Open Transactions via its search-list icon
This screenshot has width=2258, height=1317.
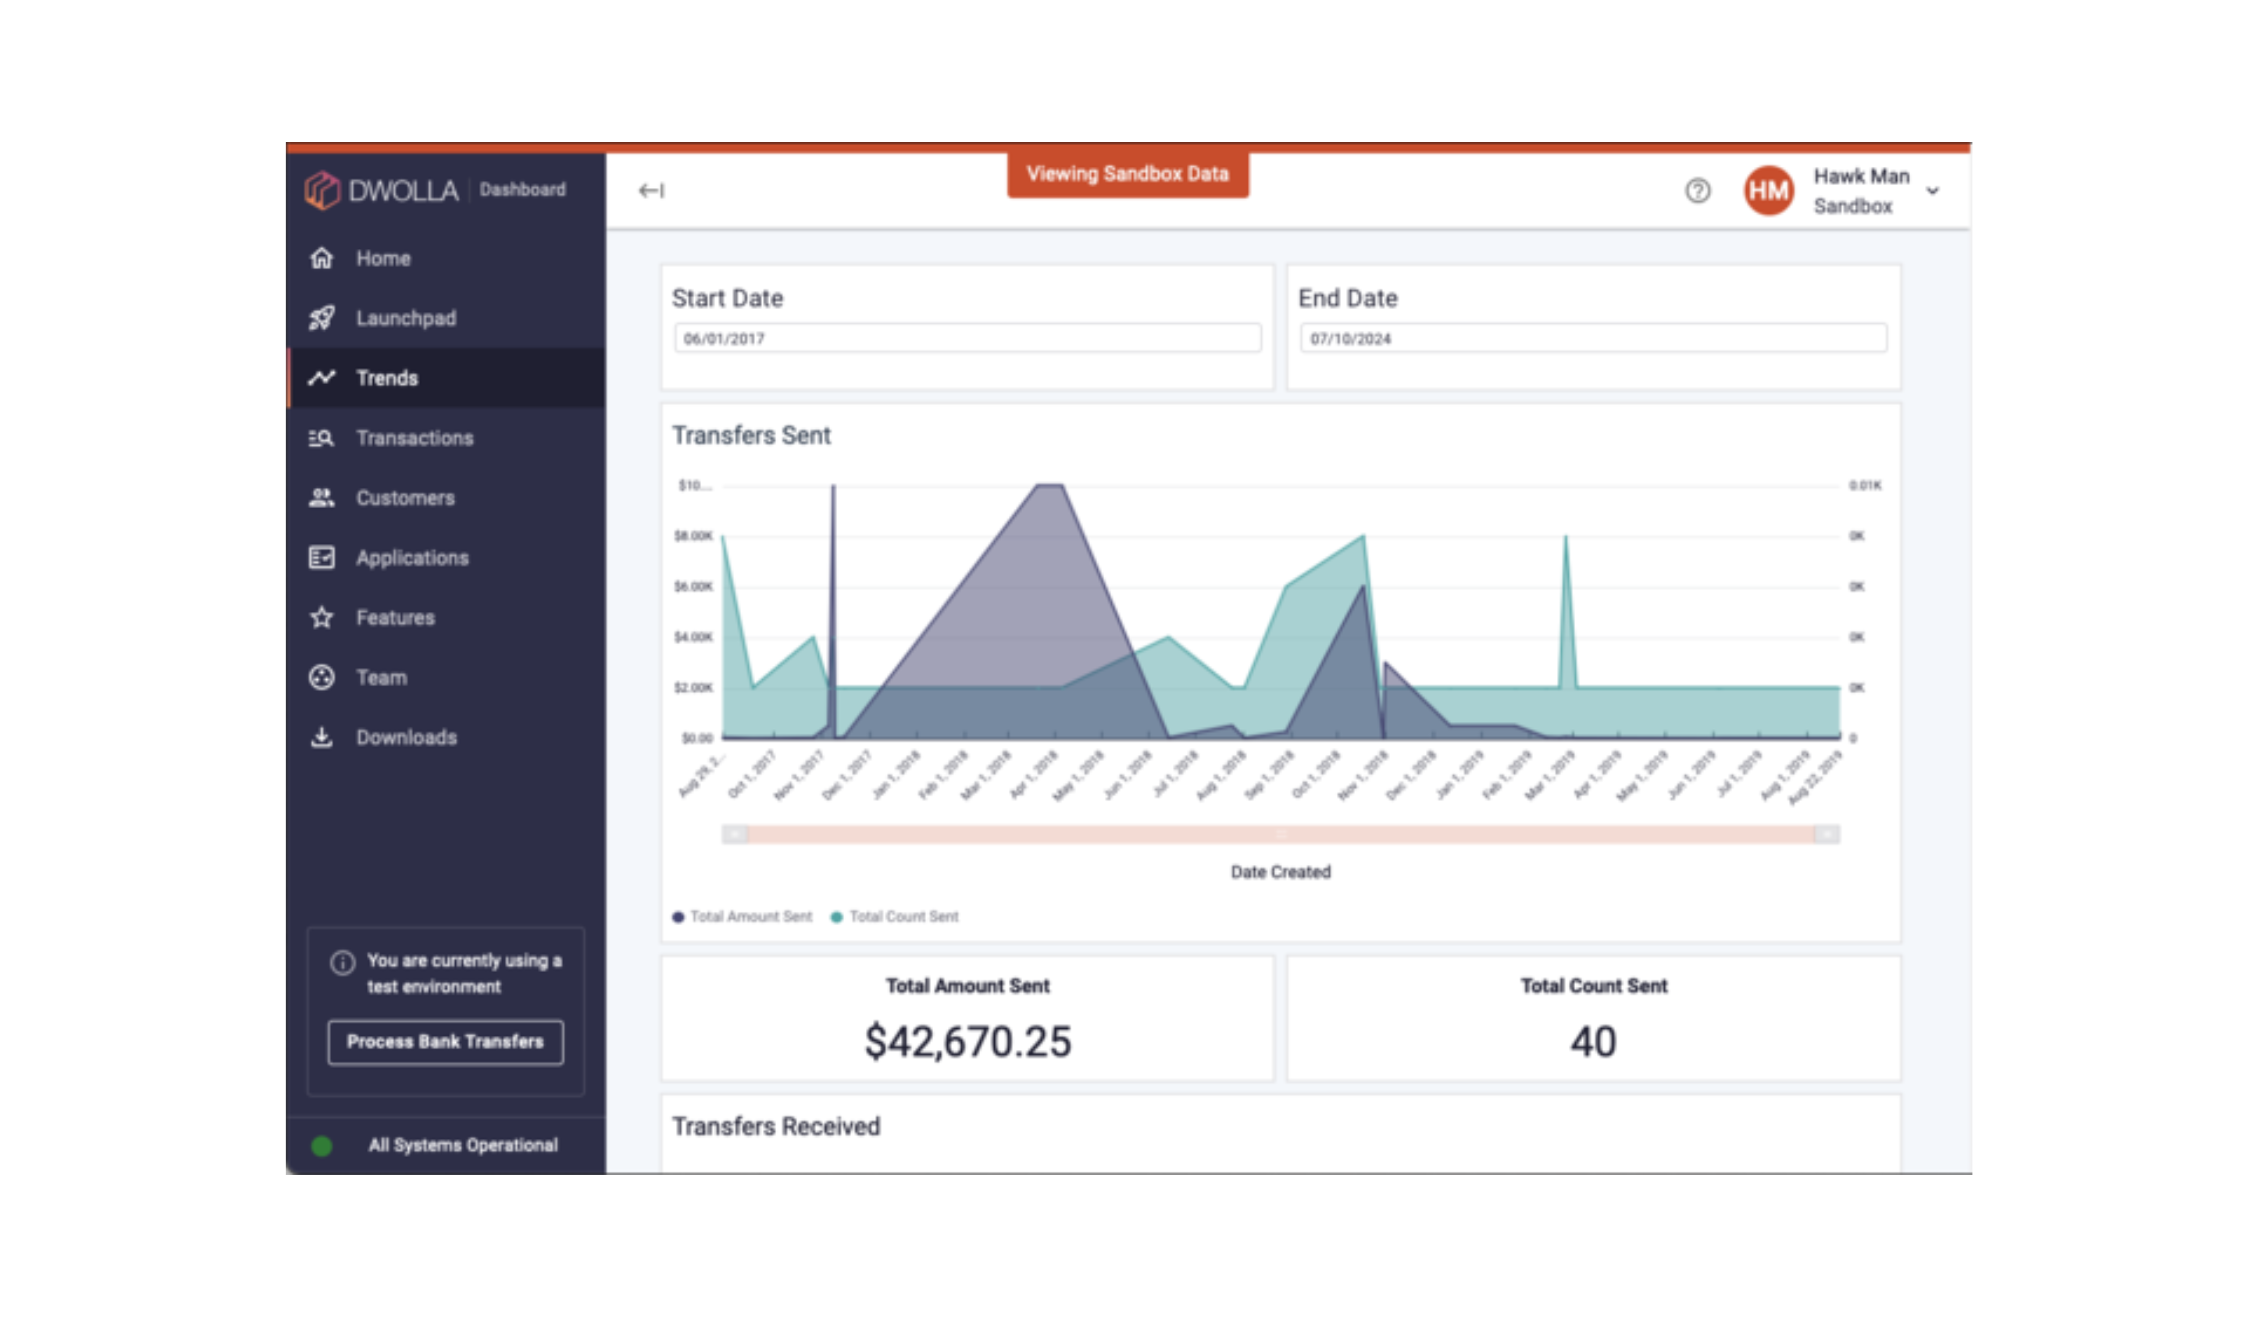pos(321,437)
